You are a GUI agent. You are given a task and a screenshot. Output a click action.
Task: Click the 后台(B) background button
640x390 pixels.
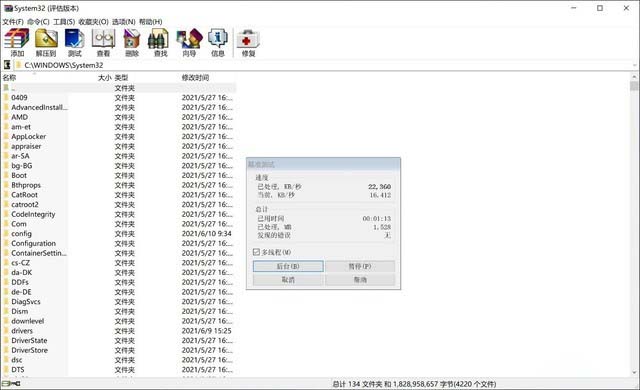point(288,266)
